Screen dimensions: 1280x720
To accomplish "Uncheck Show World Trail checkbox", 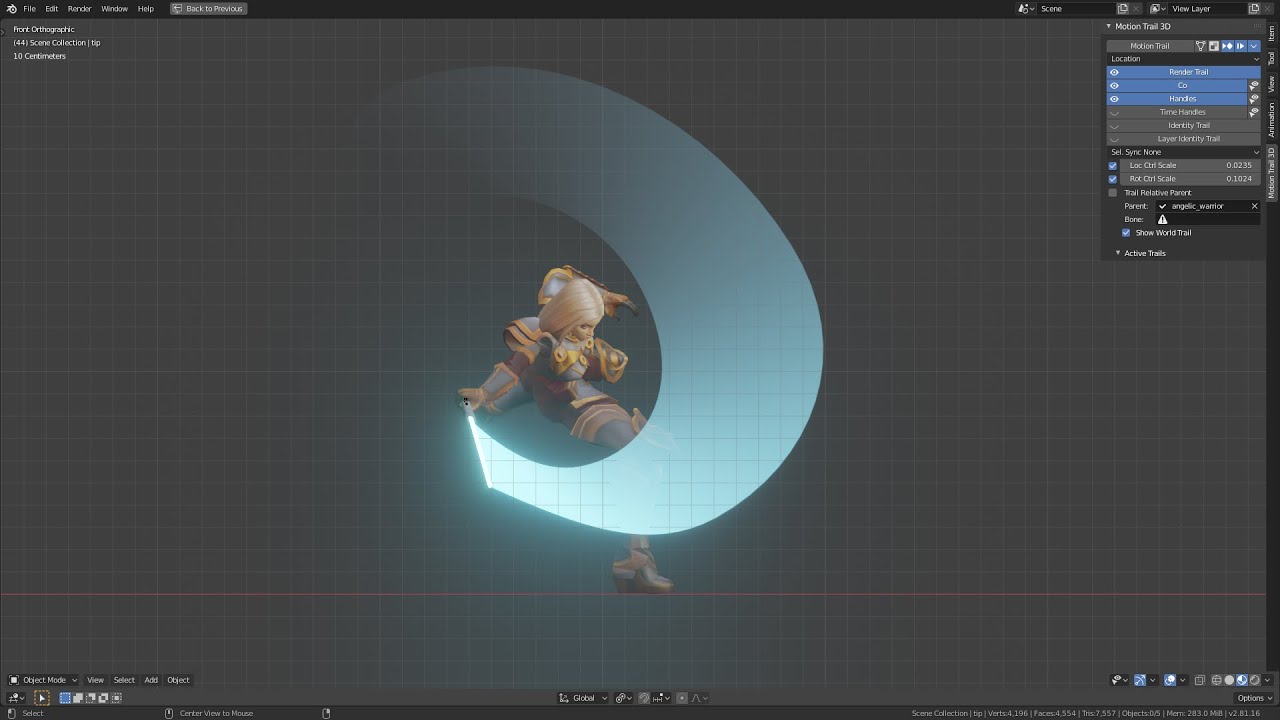I will click(x=1126, y=232).
